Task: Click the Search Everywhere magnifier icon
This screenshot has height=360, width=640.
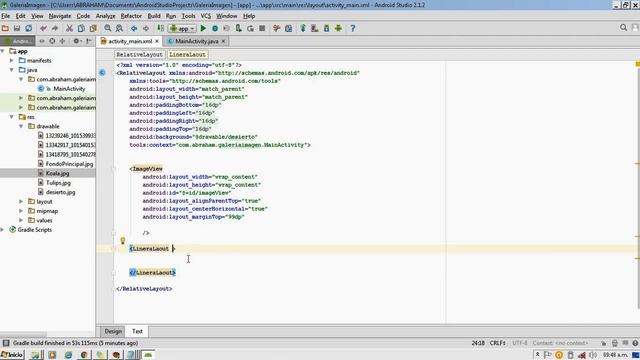Action: coord(623,28)
